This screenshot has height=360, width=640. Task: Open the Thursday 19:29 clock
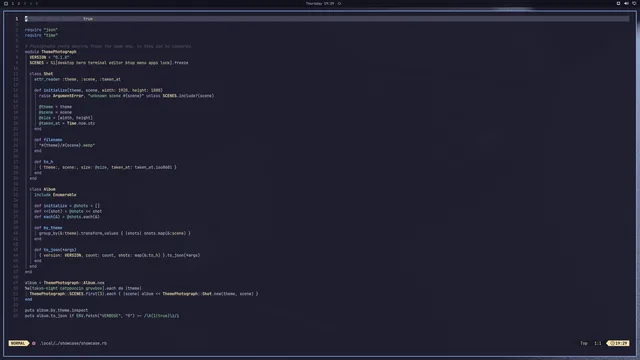tap(320, 3)
